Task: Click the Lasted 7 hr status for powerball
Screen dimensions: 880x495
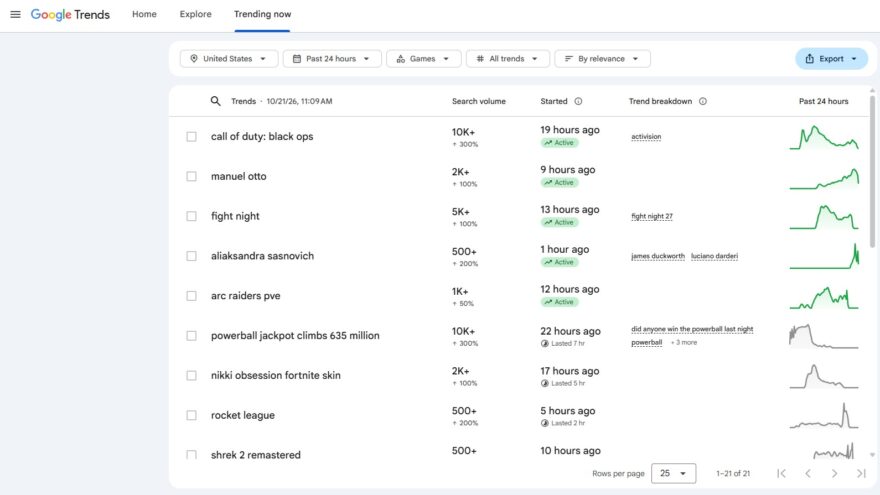Action: (562, 343)
